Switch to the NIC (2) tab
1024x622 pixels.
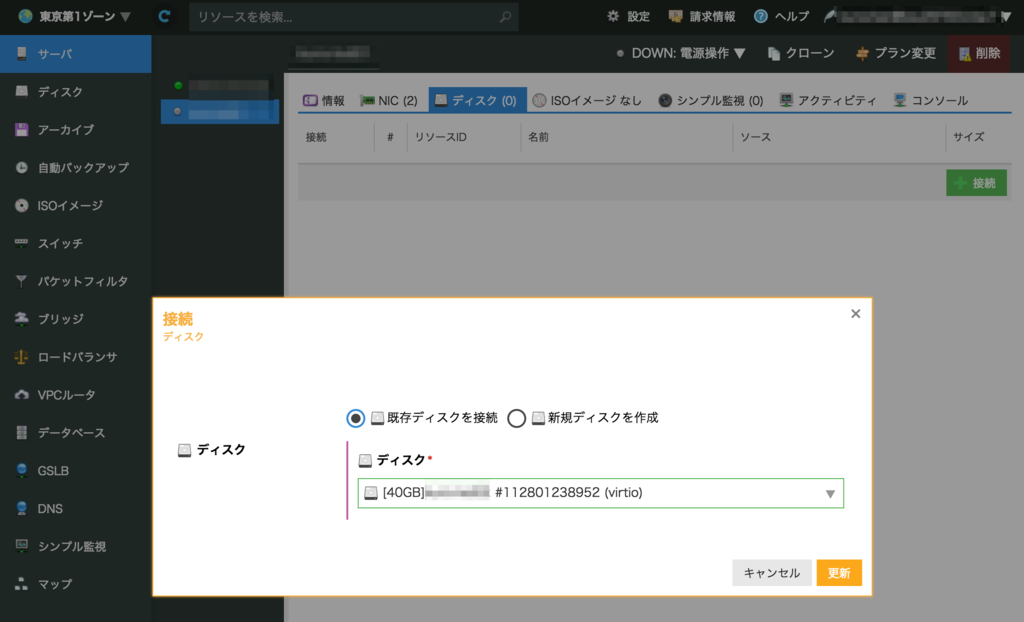389,101
